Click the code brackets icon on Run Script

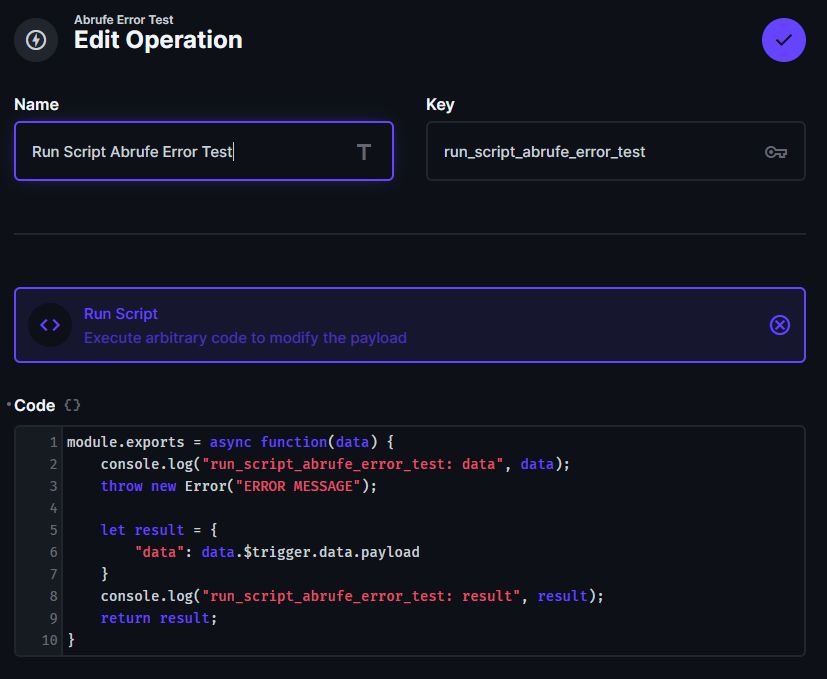pos(50,325)
